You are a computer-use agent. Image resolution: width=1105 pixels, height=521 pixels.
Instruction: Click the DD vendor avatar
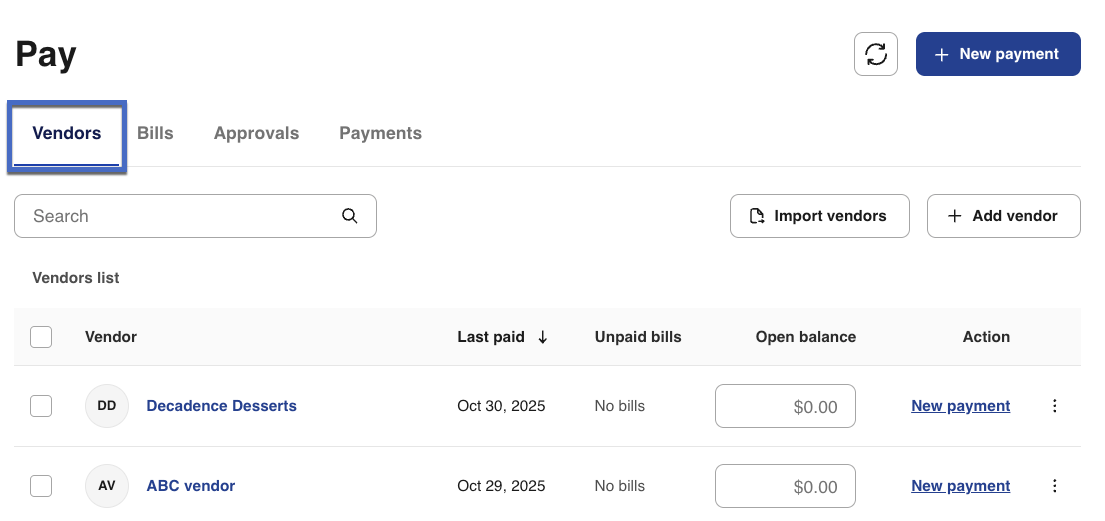107,406
